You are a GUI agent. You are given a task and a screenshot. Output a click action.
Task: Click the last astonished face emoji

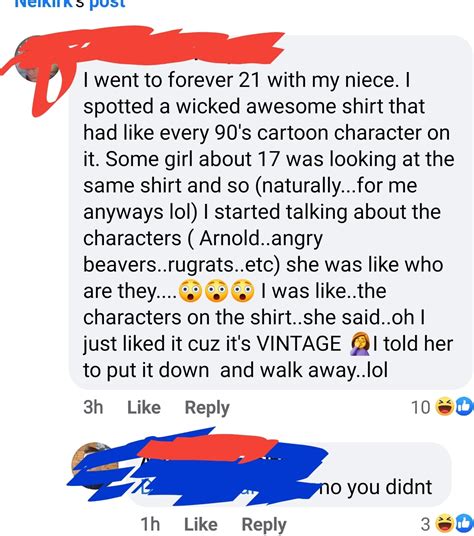point(243,291)
